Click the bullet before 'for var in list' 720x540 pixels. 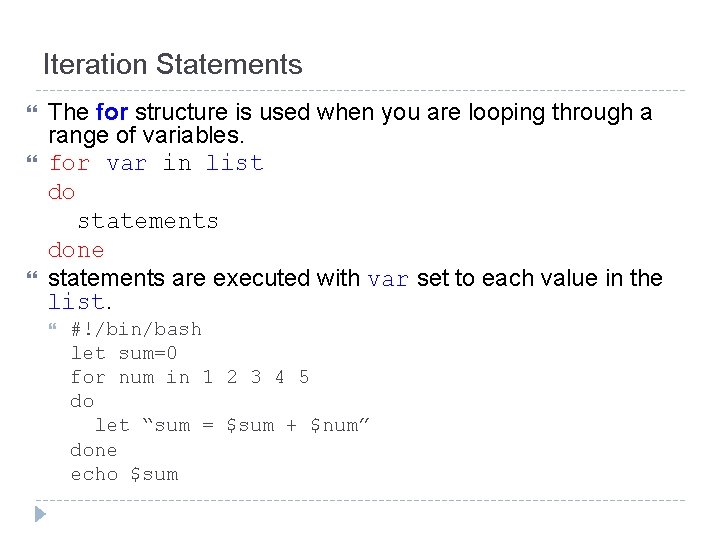pyautogui.click(x=32, y=159)
